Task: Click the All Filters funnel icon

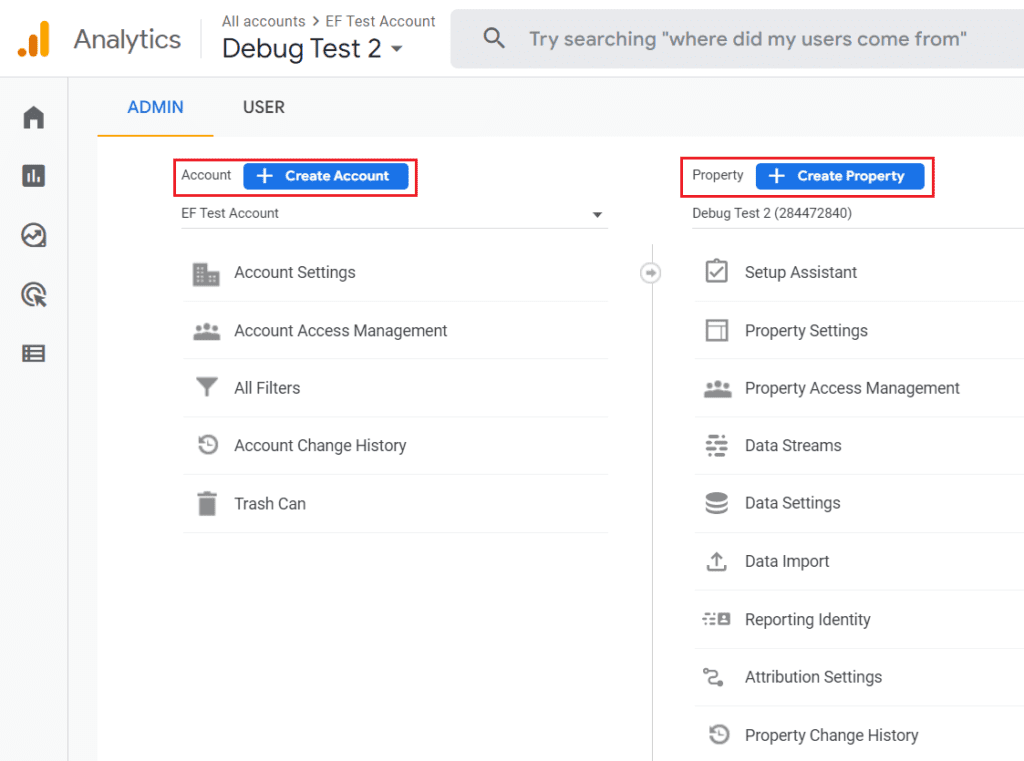Action: [x=206, y=387]
